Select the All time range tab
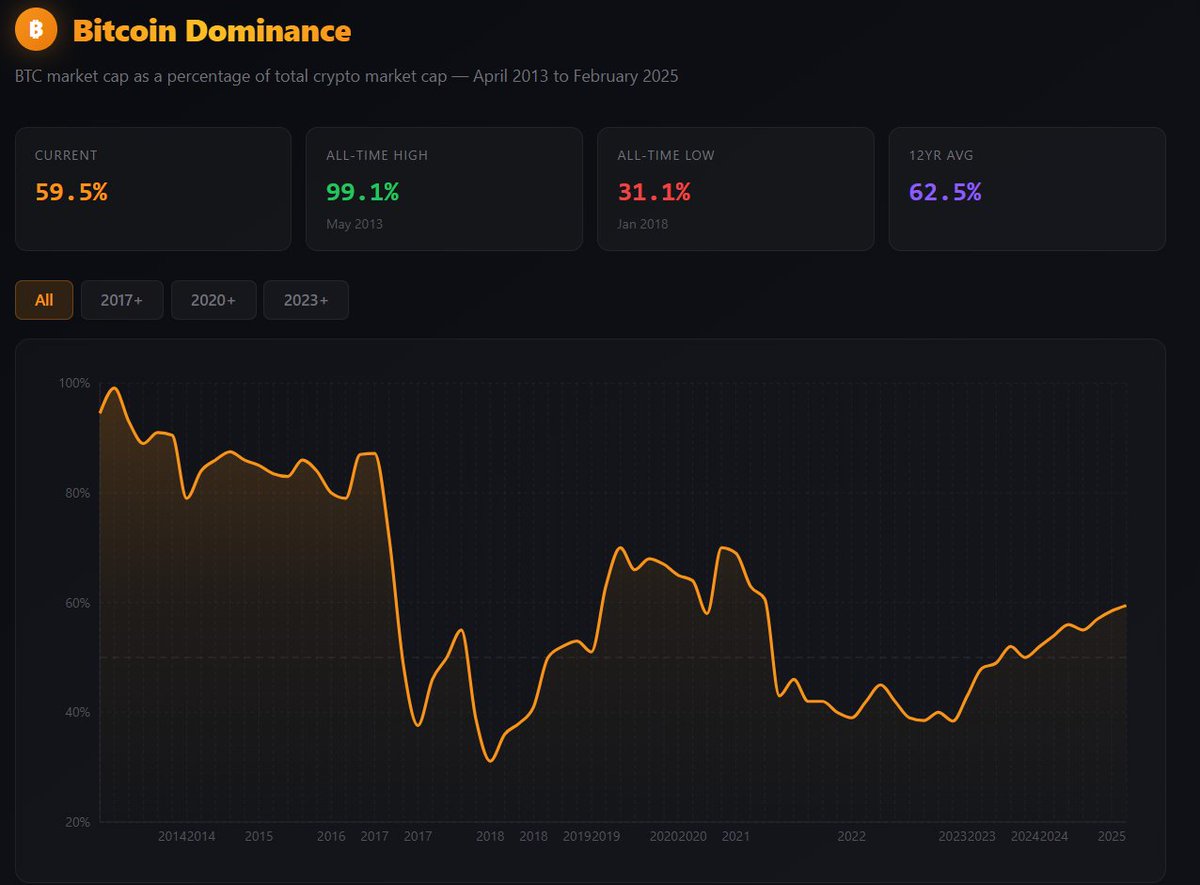The image size is (1200, 885). pyautogui.click(x=44, y=300)
